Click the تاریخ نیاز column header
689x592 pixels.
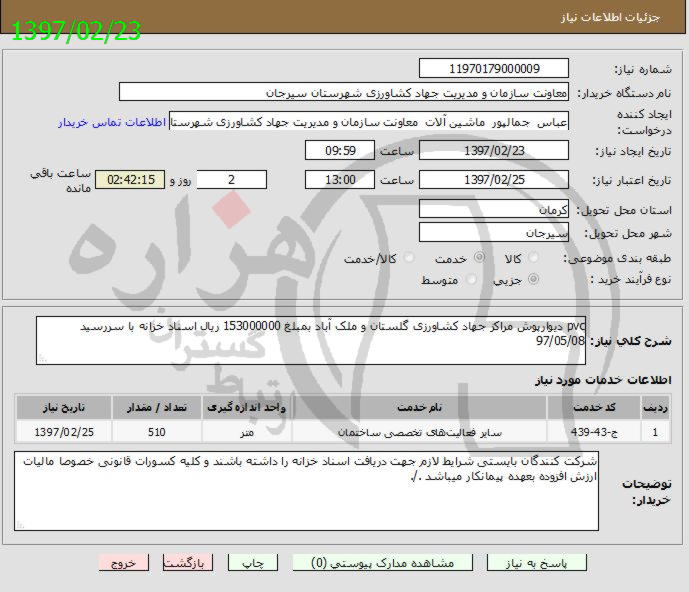64,407
